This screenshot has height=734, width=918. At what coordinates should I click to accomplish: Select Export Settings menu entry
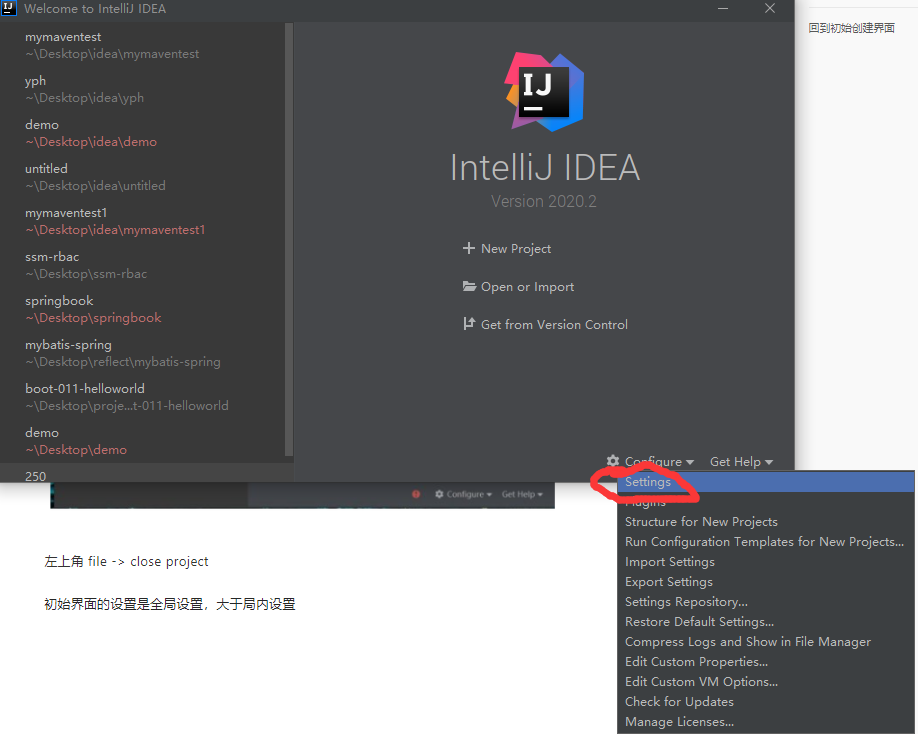765,582
